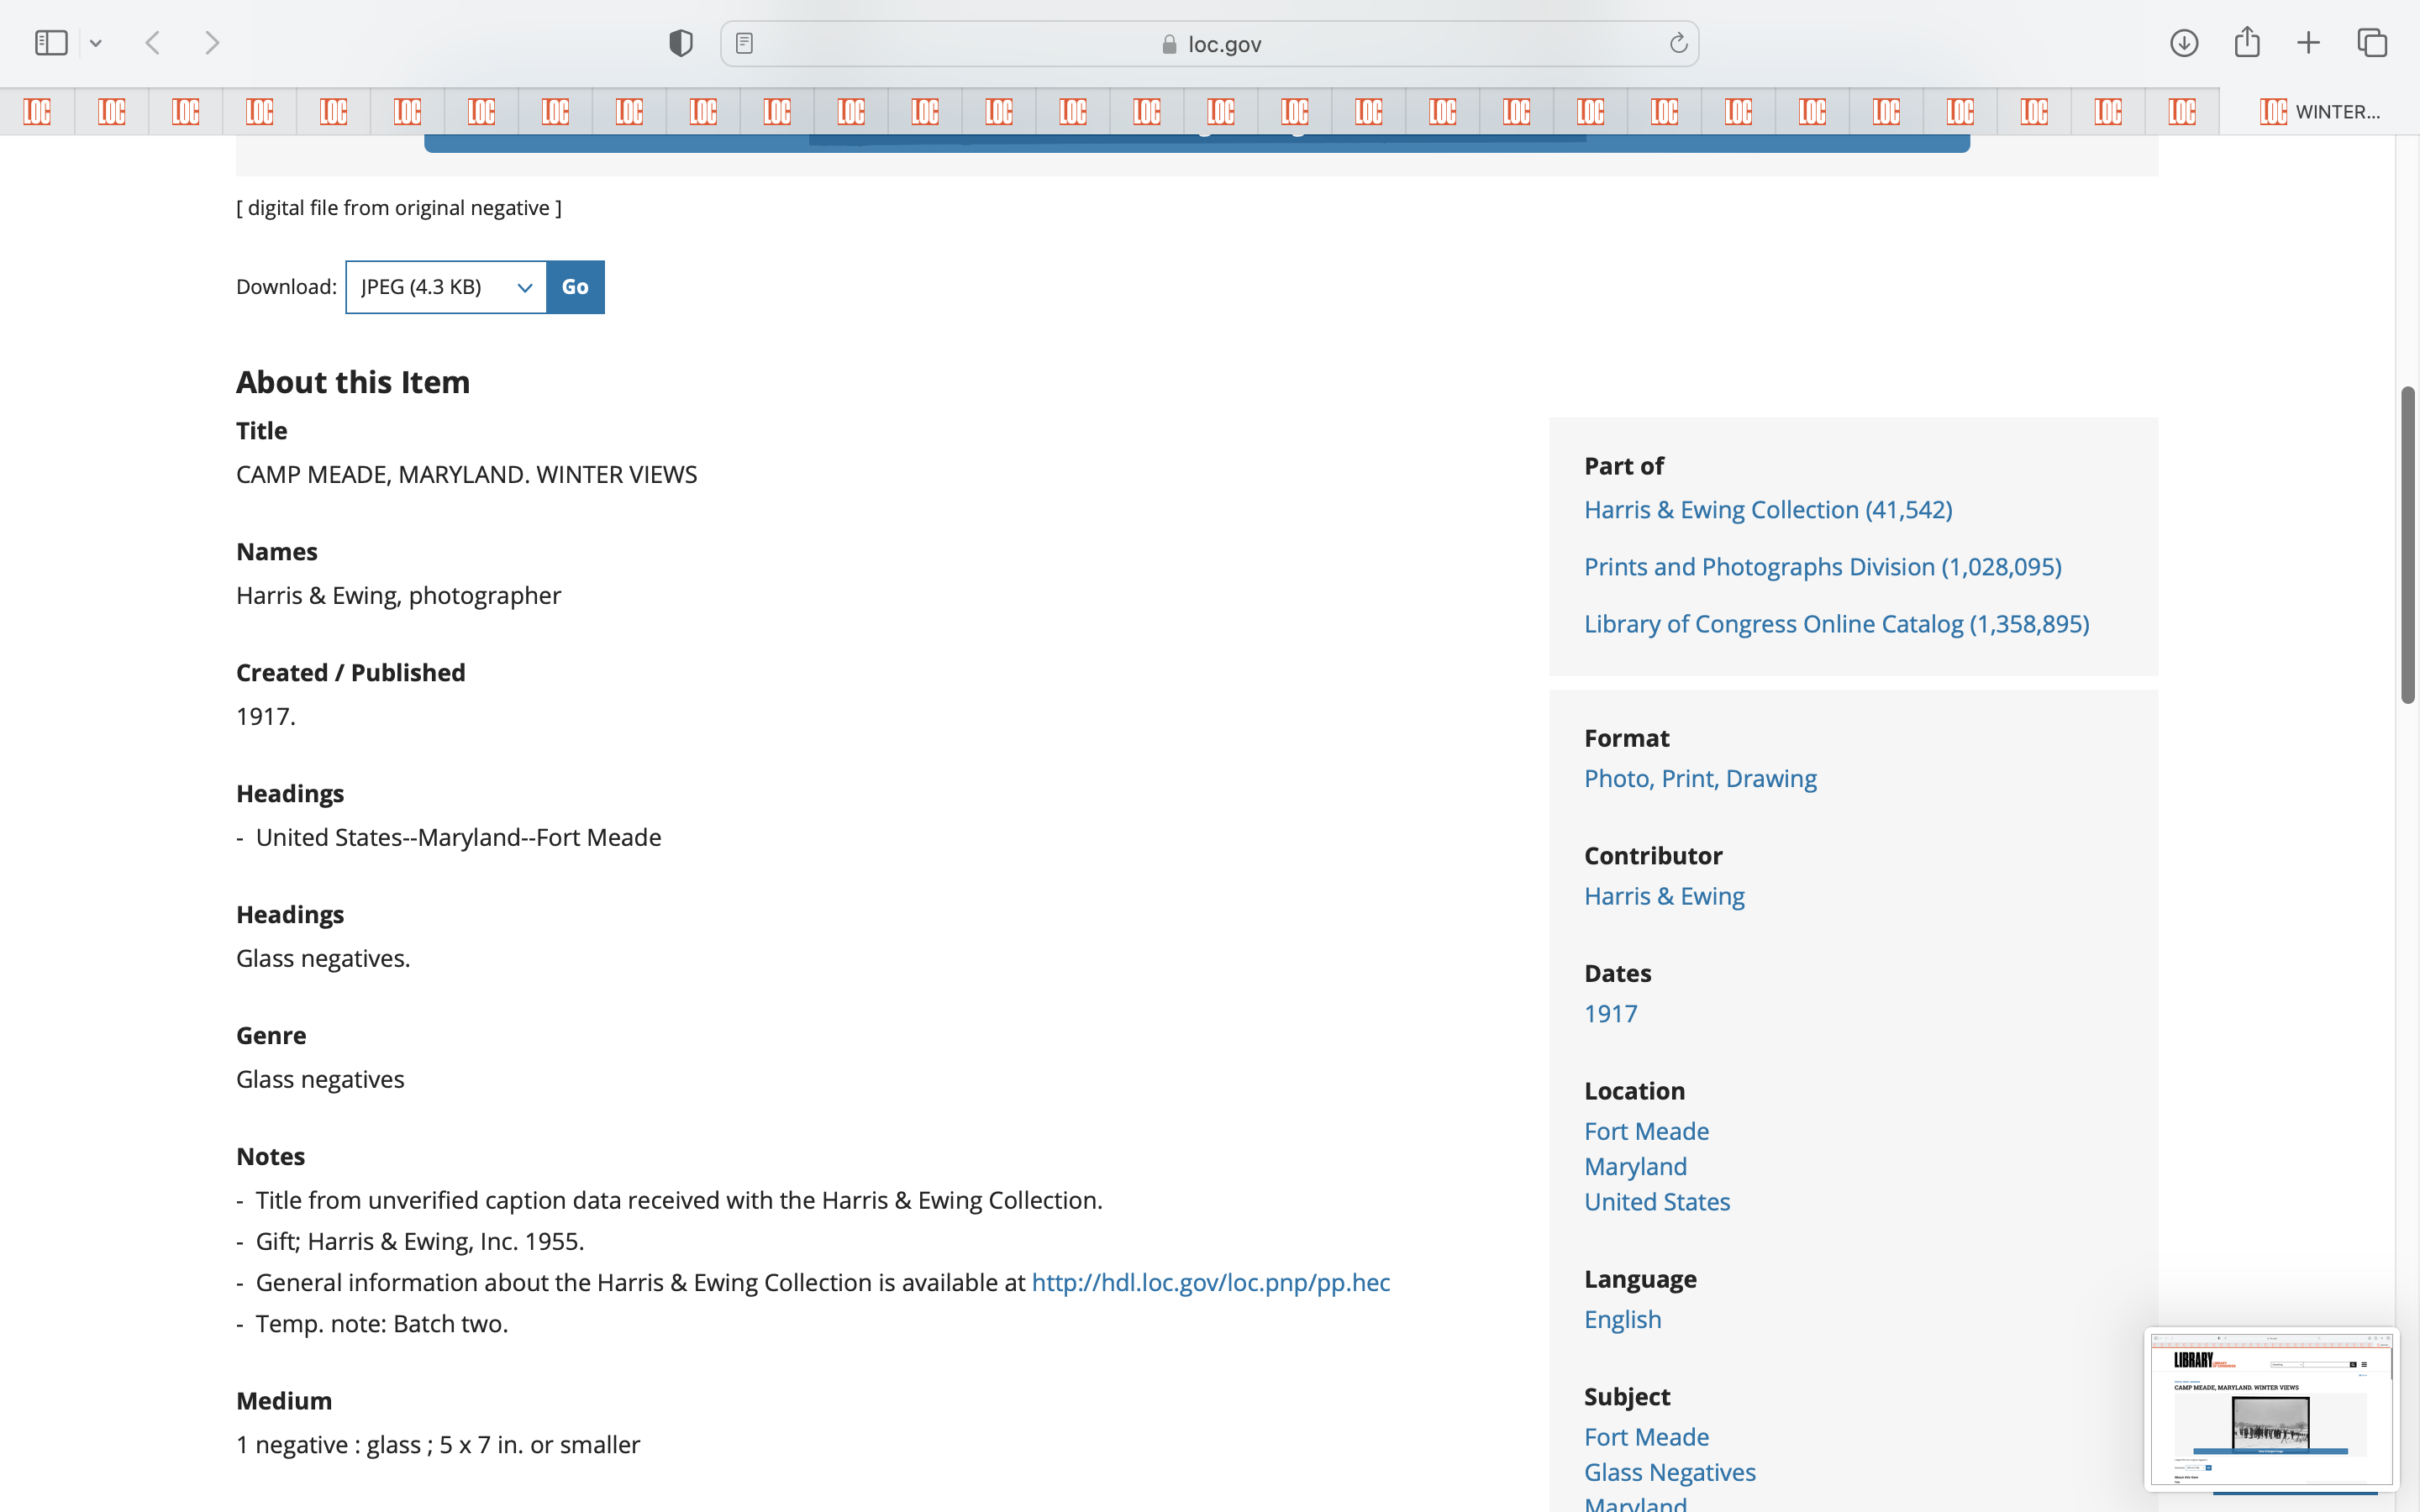Open the Share sheet icon
This screenshot has width=2420, height=1512.
(x=2247, y=43)
